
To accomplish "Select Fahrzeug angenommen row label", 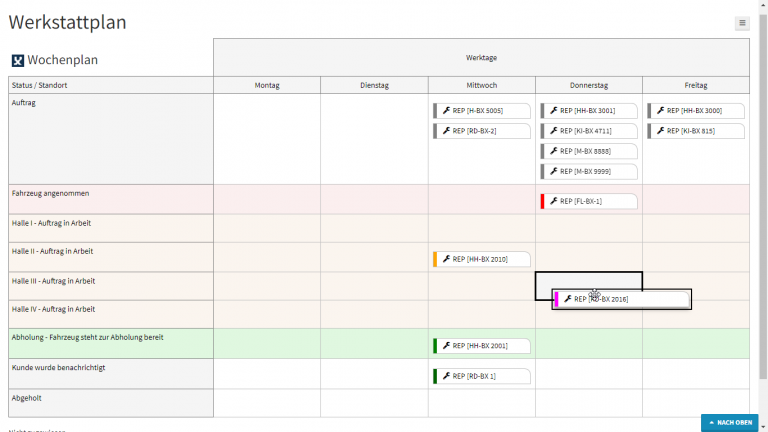I will point(50,193).
